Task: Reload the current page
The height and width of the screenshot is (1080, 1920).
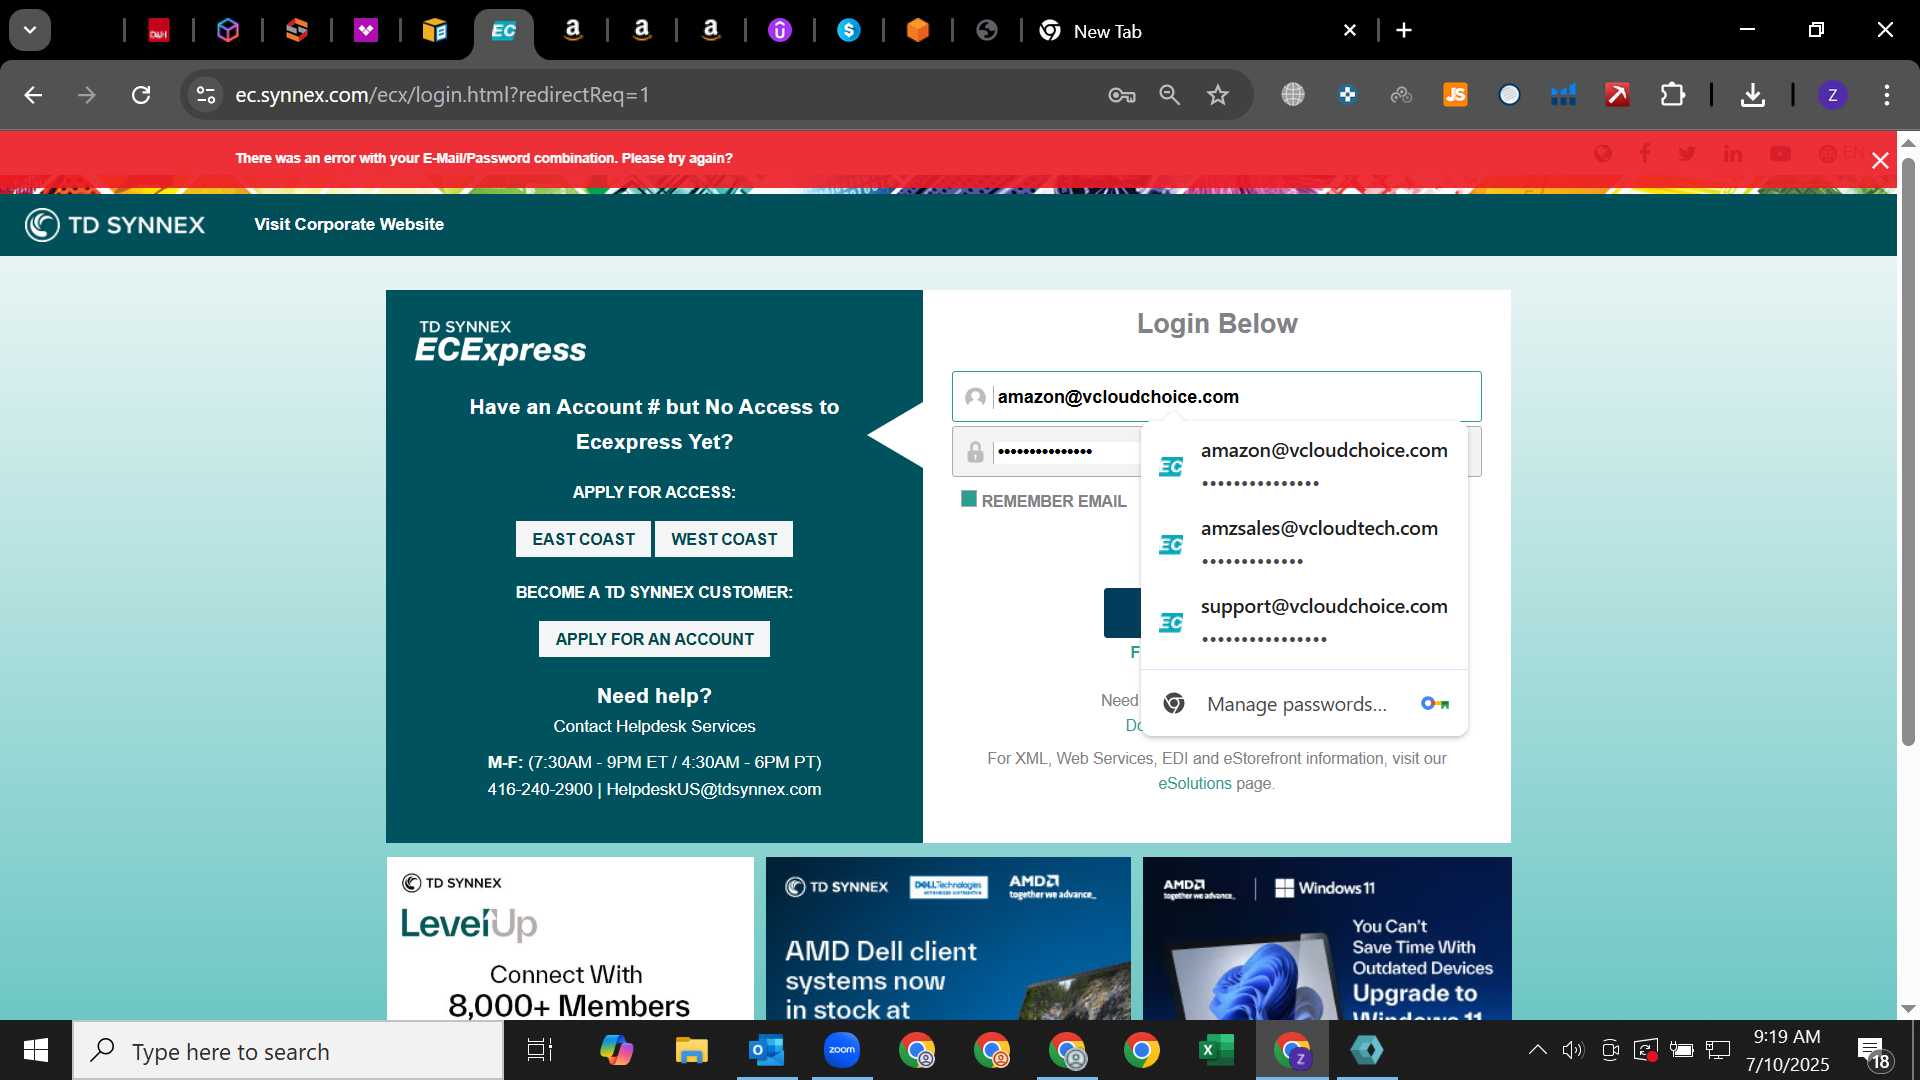Action: pyautogui.click(x=141, y=95)
